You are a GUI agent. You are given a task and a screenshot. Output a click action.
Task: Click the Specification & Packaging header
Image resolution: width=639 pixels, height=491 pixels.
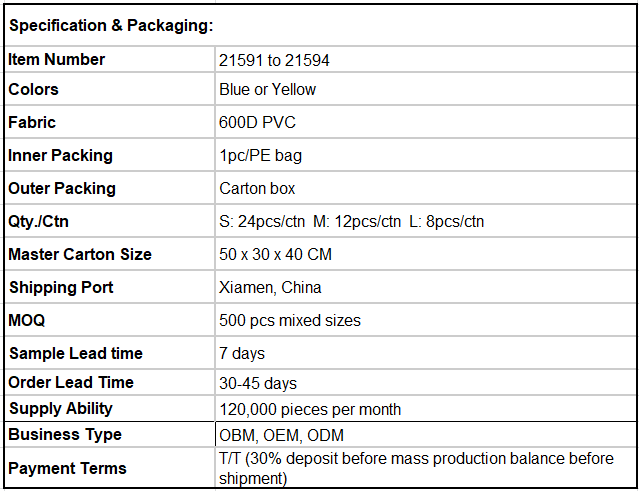coord(111,25)
